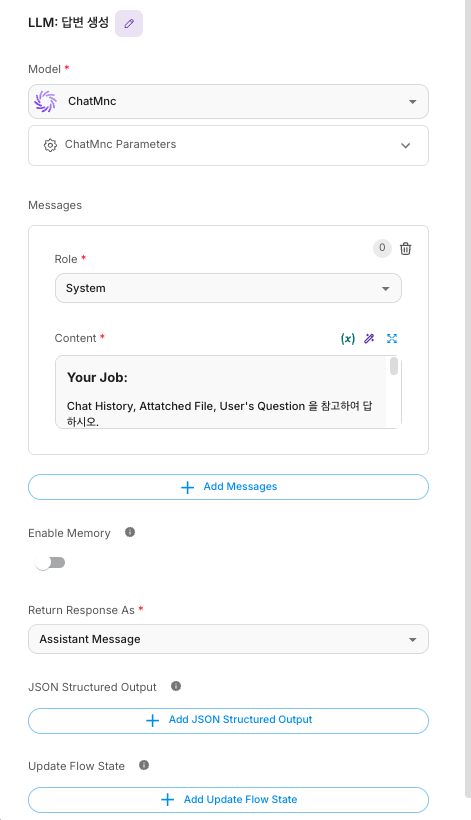The width and height of the screenshot is (471, 820).
Task: Click the ChatMnc model logo icon
Action: pos(45,101)
